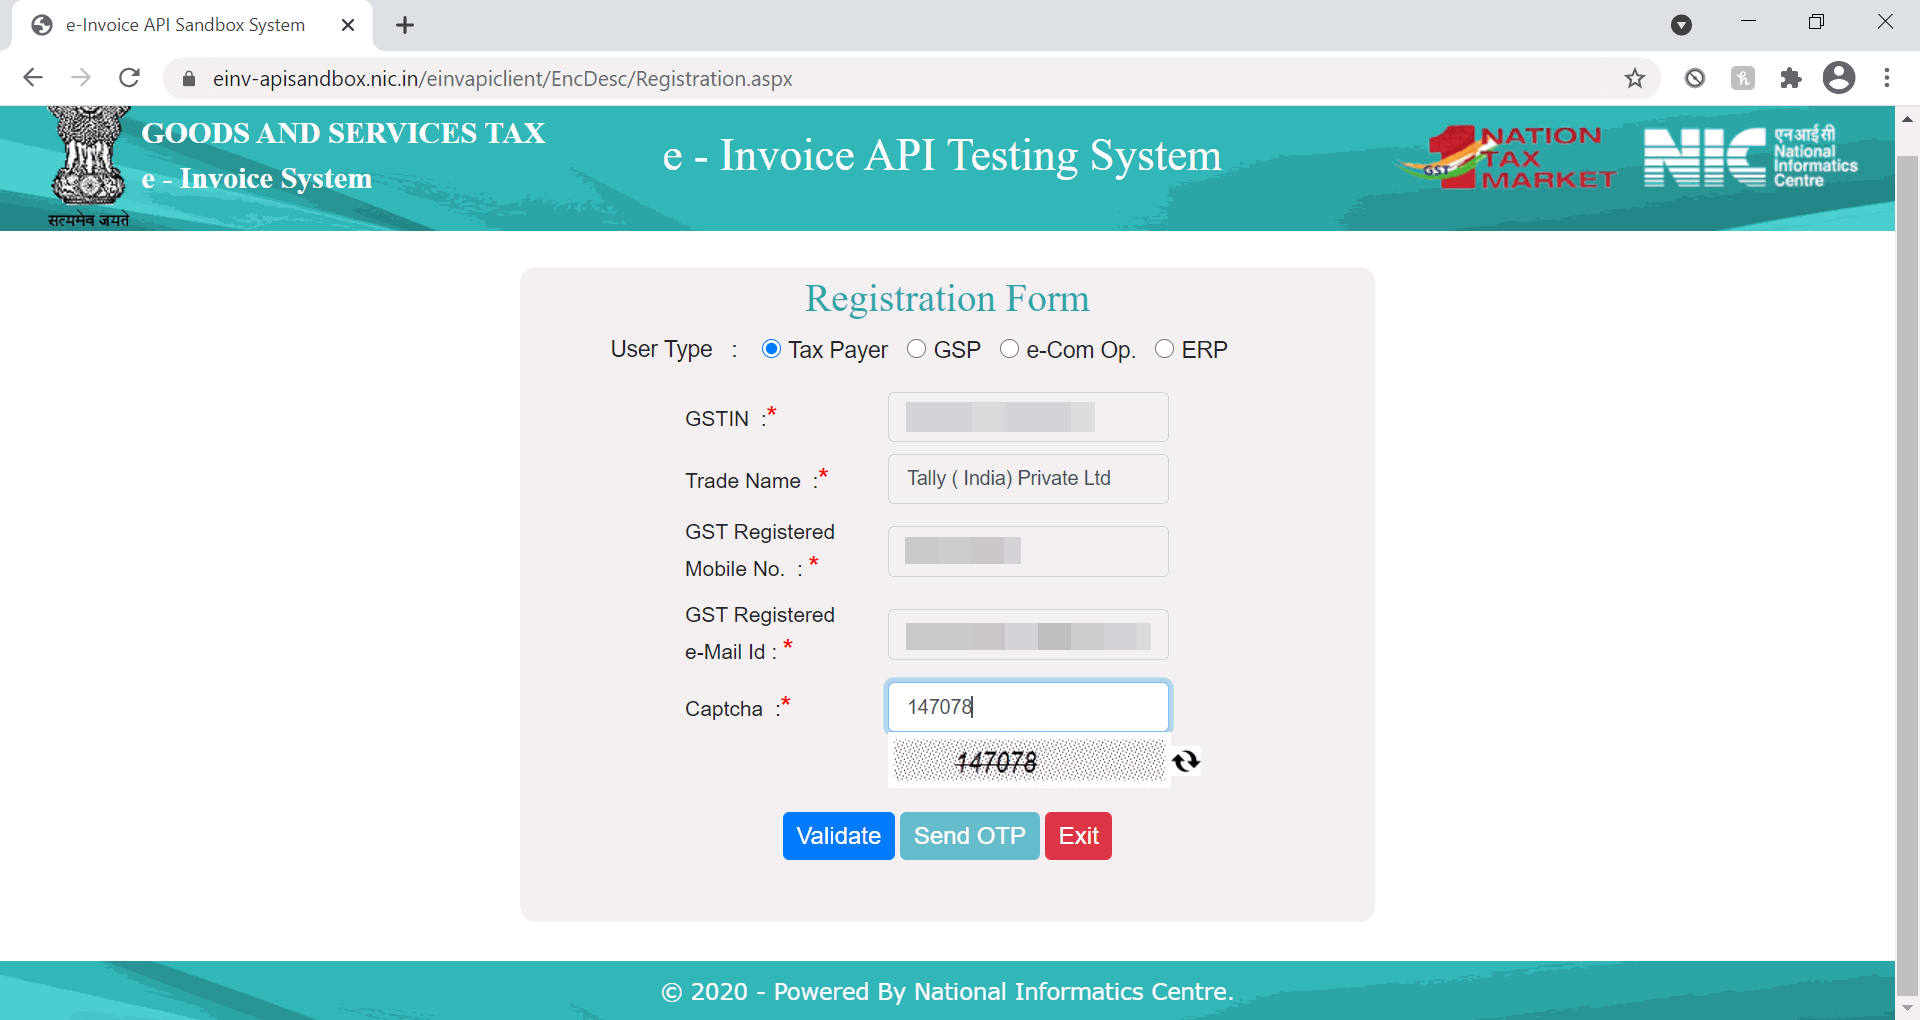The height and width of the screenshot is (1020, 1920).
Task: Click the Send OTP button
Action: click(970, 836)
